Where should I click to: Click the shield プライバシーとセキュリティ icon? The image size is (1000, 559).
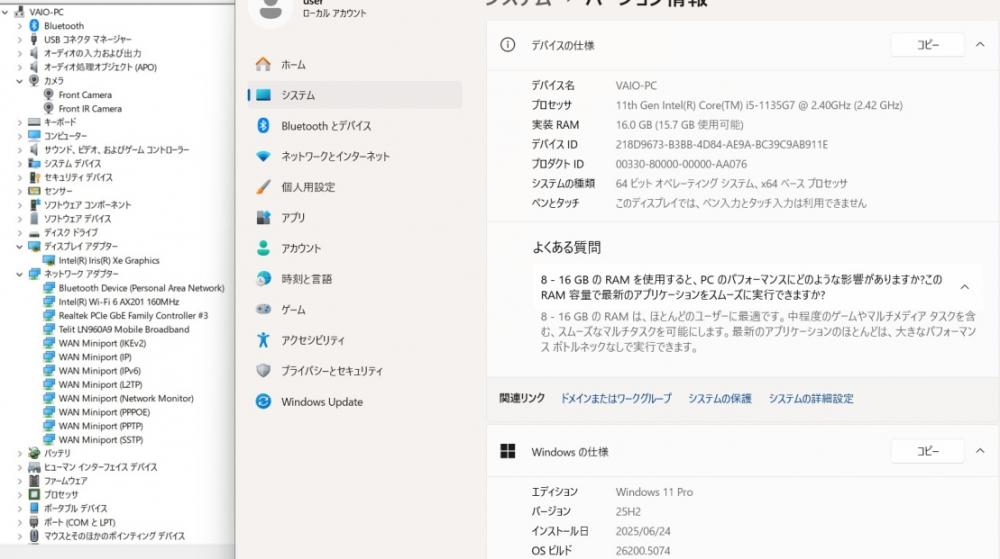click(263, 370)
